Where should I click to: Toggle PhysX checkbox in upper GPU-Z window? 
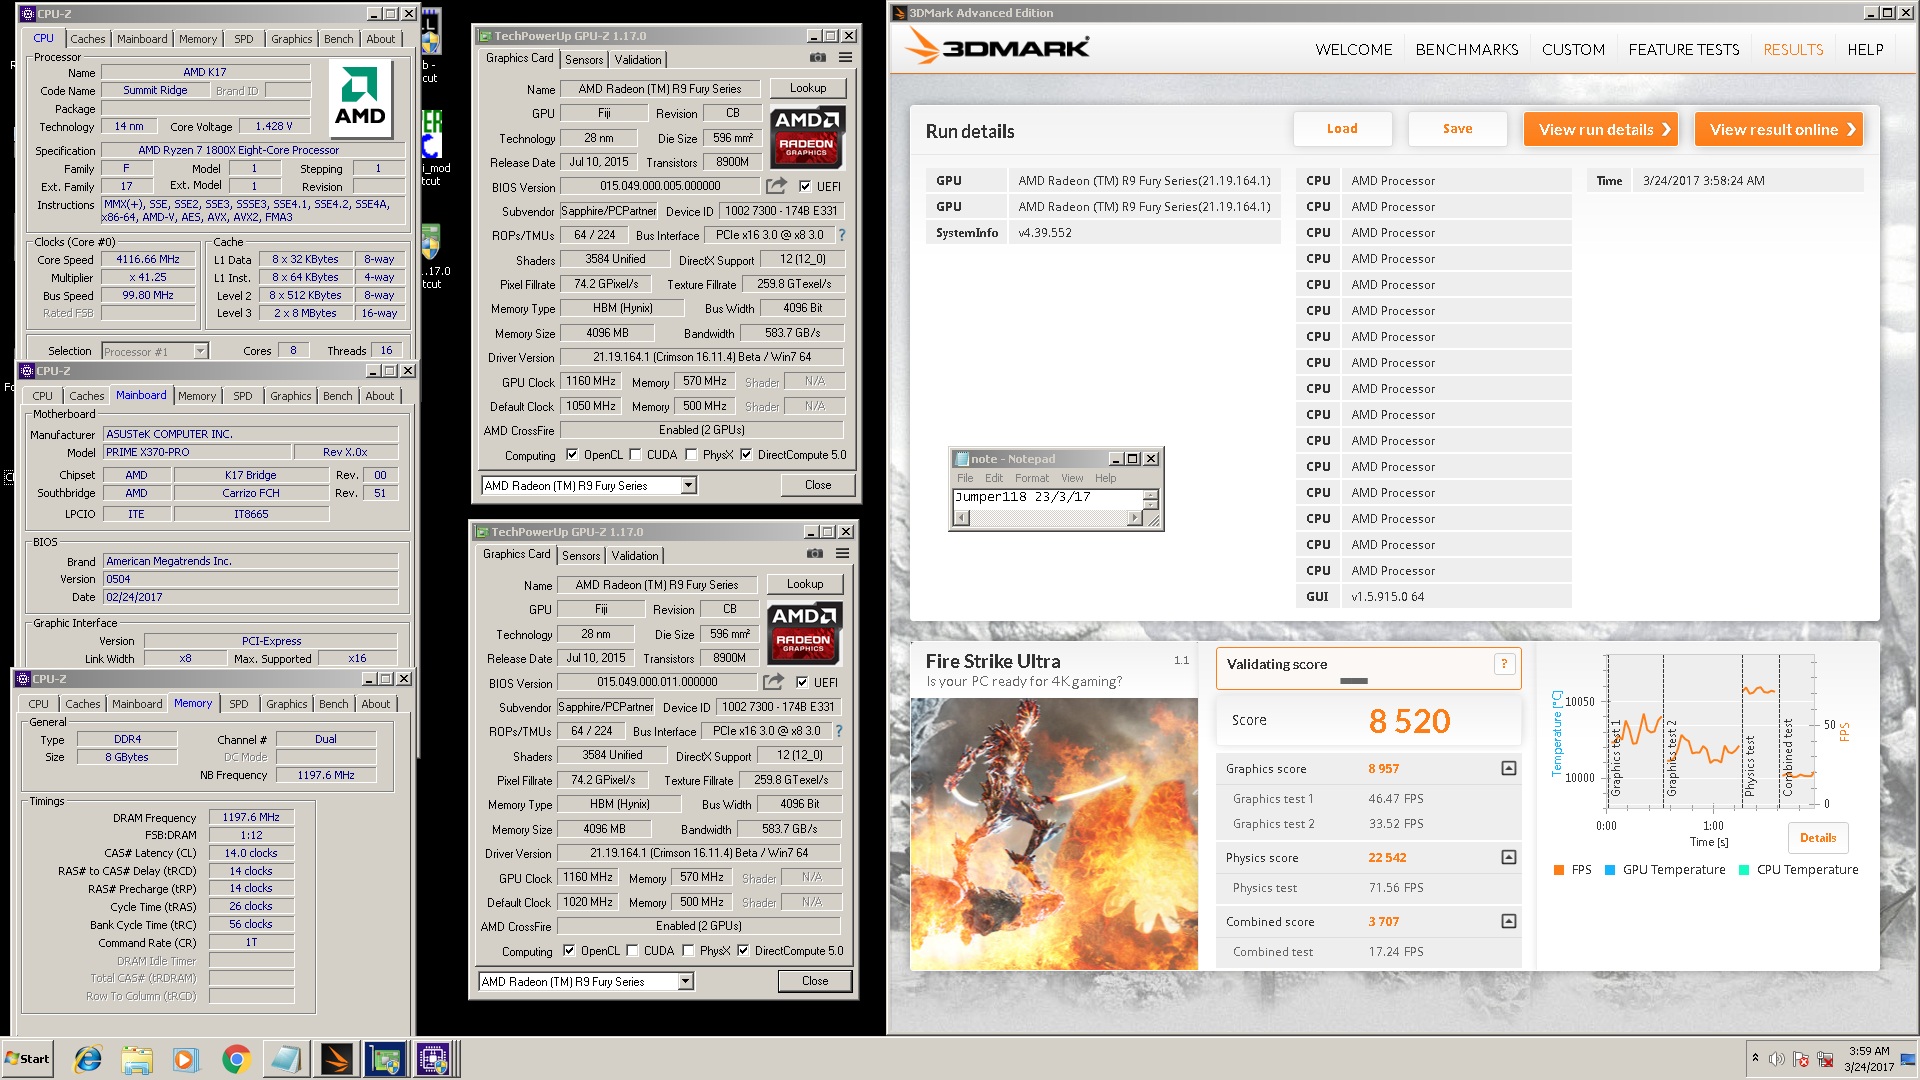691,454
